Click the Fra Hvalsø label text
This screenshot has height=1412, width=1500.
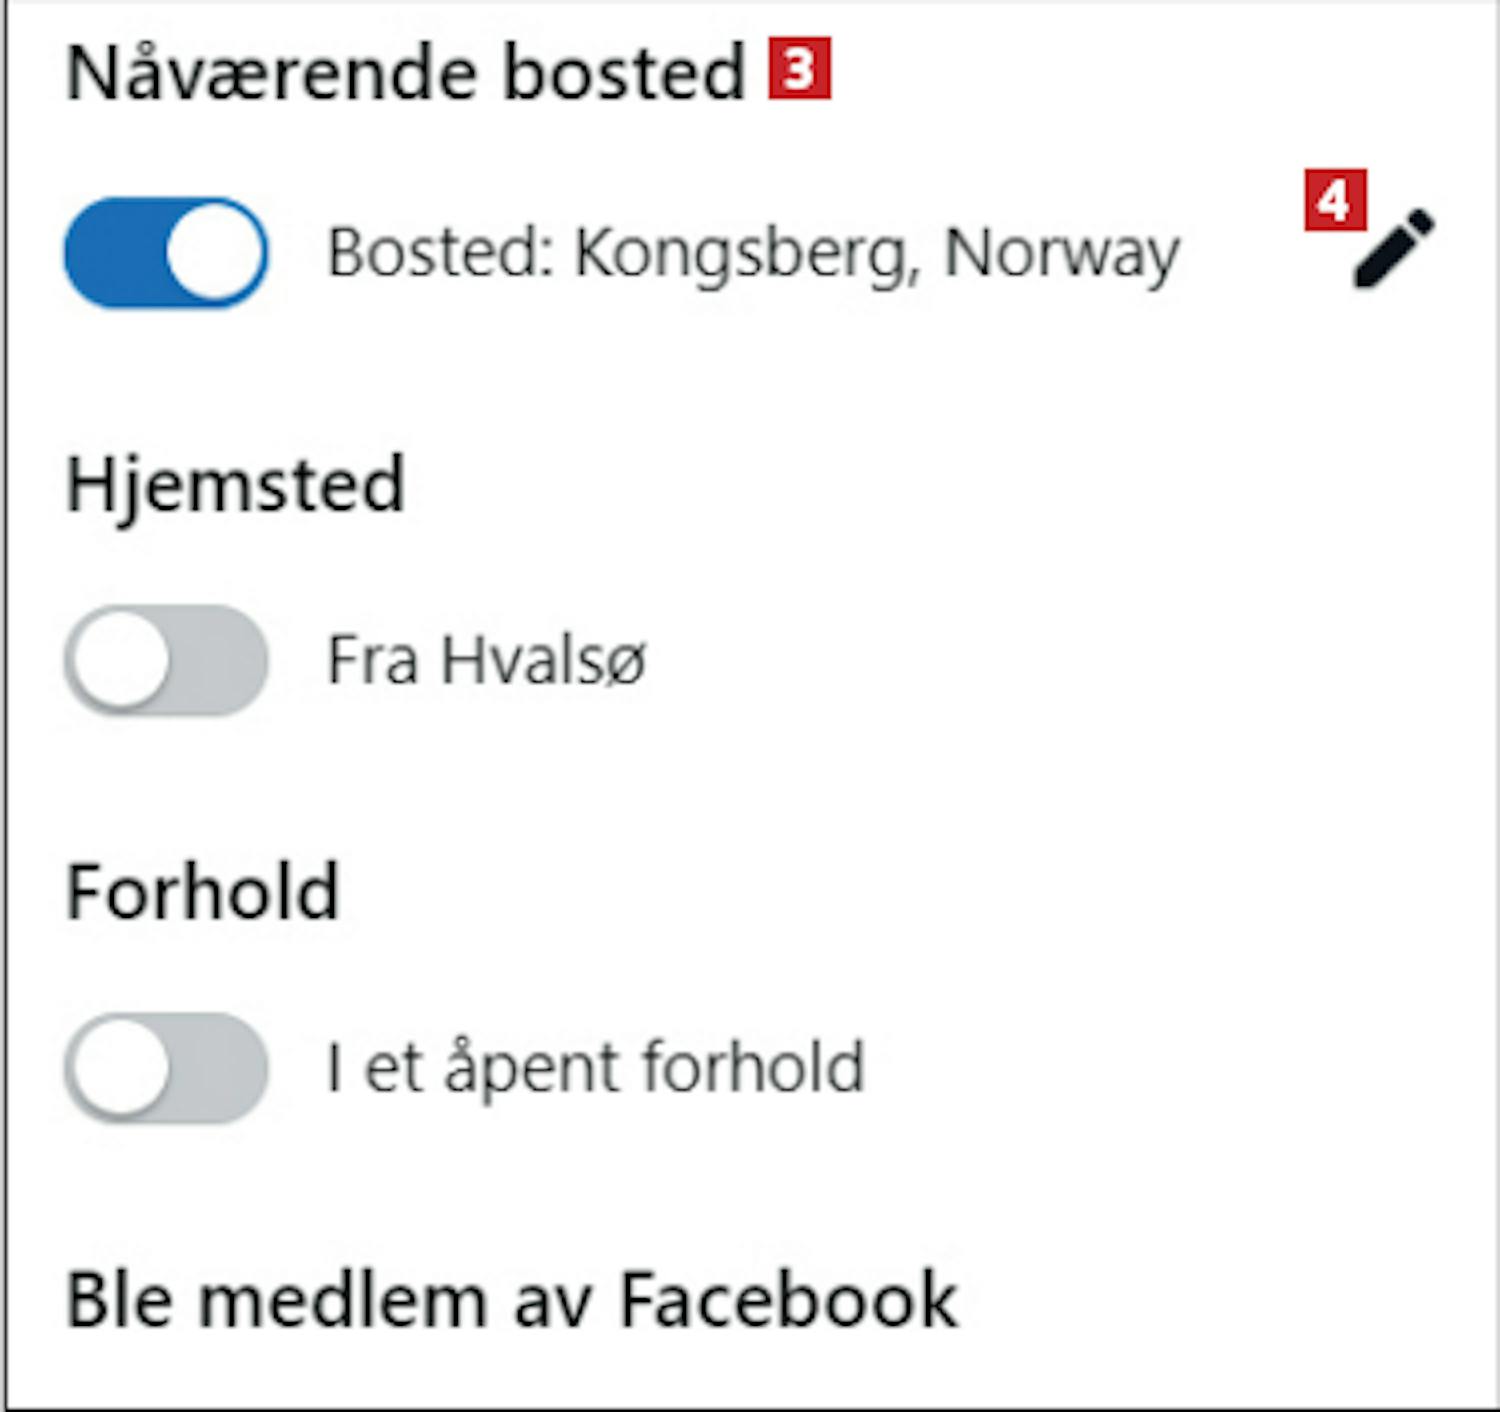point(487,661)
